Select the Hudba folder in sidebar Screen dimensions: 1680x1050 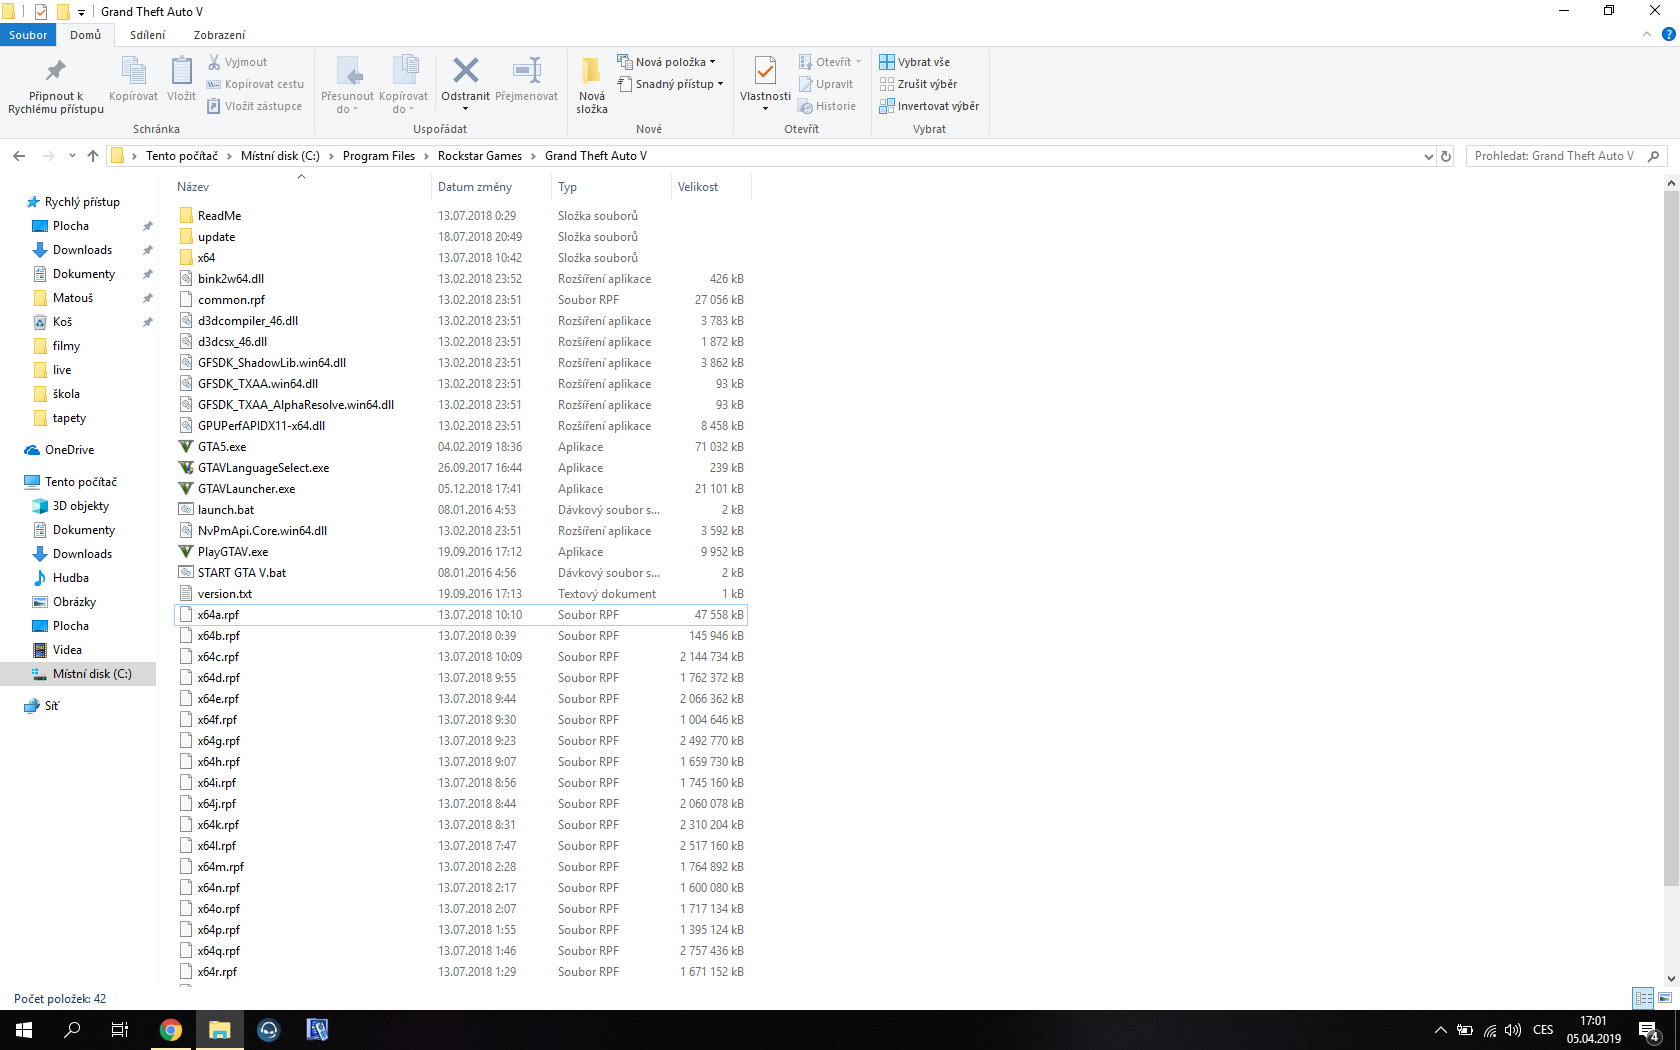click(71, 578)
